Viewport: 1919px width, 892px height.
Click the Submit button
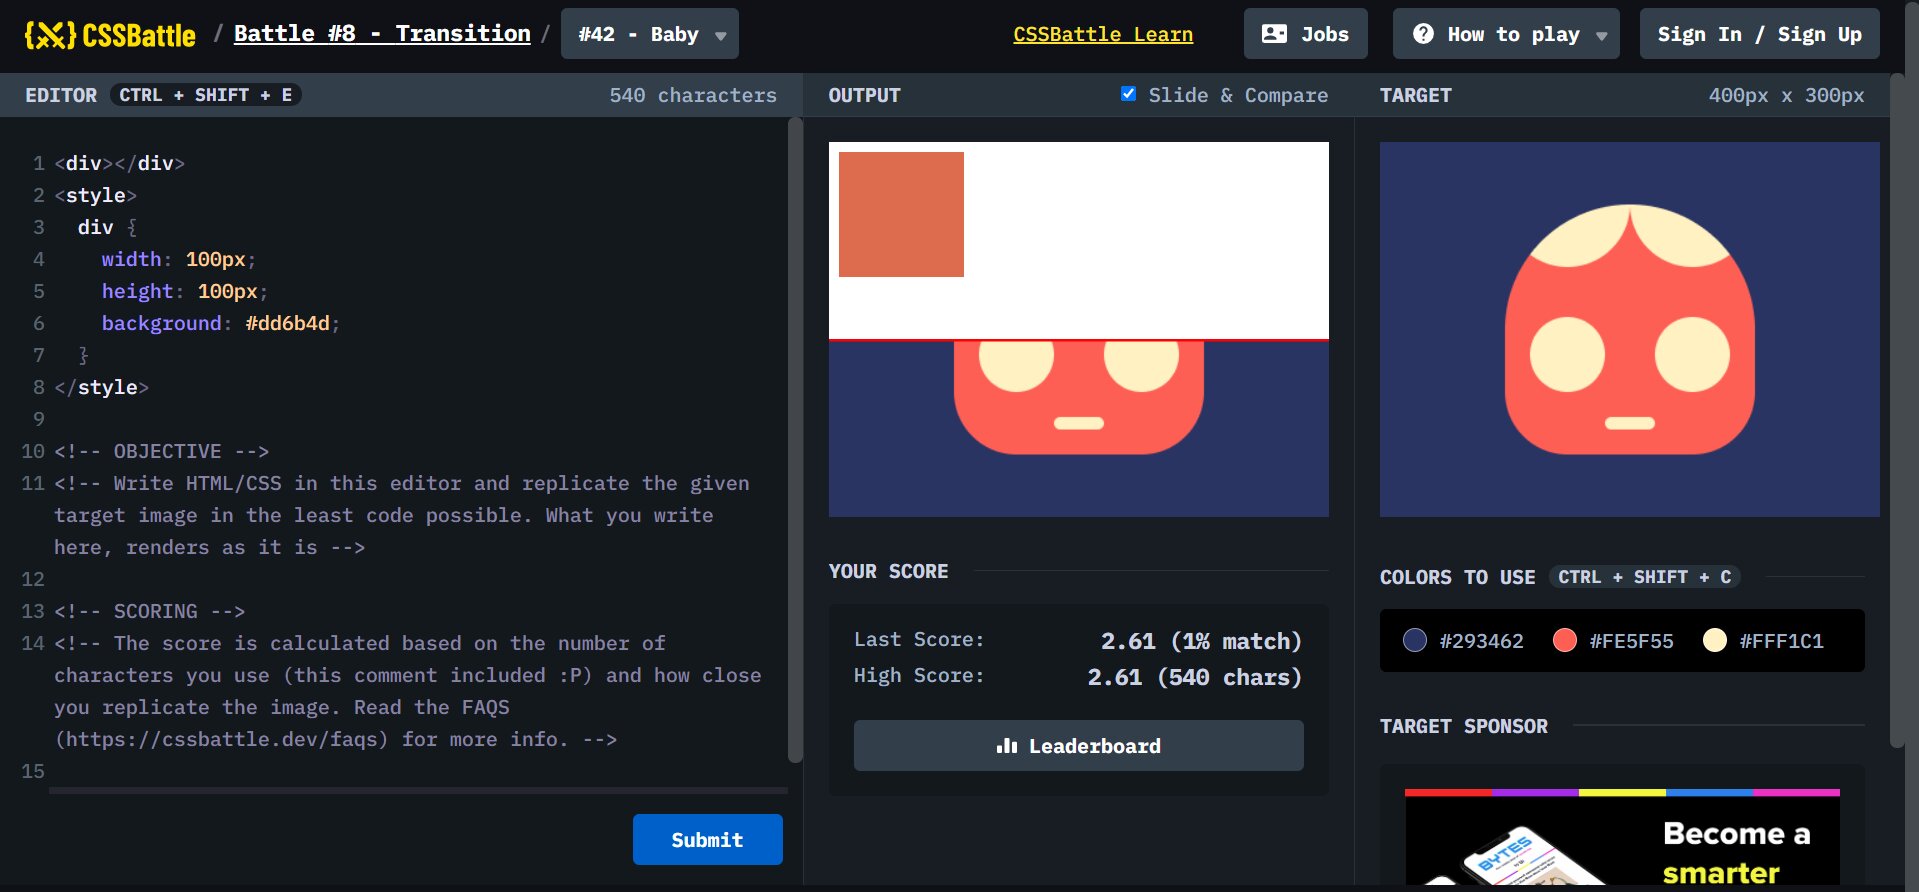point(707,839)
